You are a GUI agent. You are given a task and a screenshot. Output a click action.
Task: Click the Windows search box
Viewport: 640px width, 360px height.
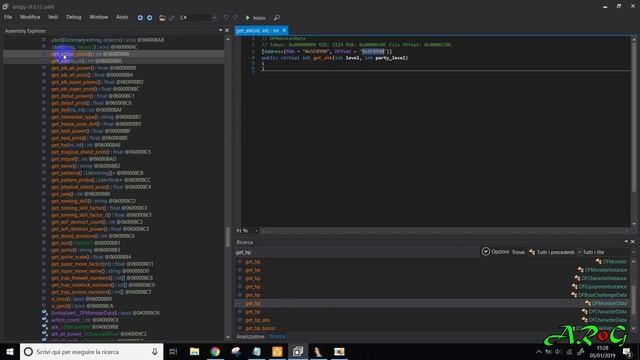coord(92,351)
